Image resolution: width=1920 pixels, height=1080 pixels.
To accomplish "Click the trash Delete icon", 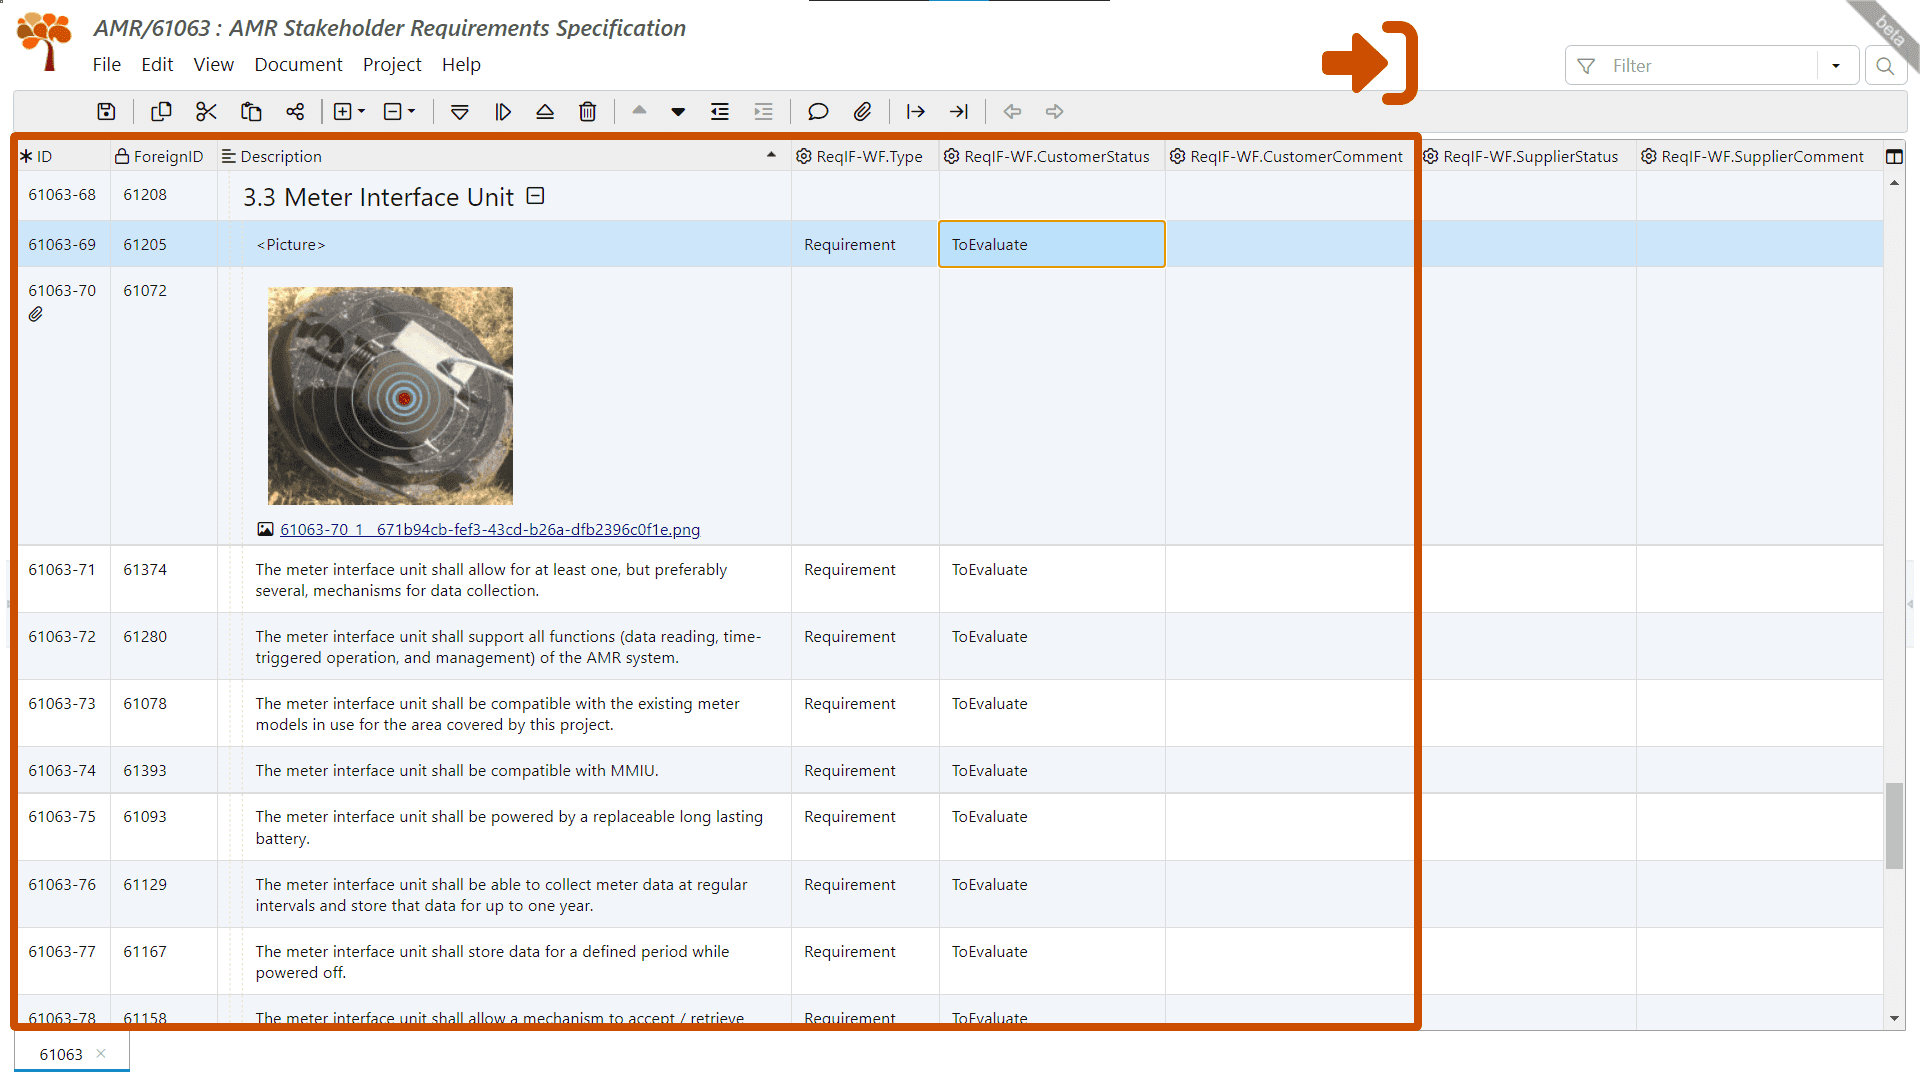I will pyautogui.click(x=588, y=112).
